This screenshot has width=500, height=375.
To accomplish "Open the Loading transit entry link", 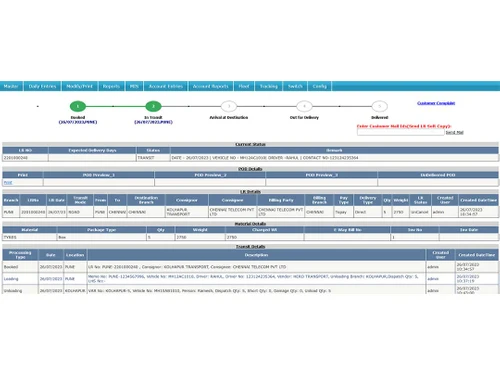I will tap(11, 279).
